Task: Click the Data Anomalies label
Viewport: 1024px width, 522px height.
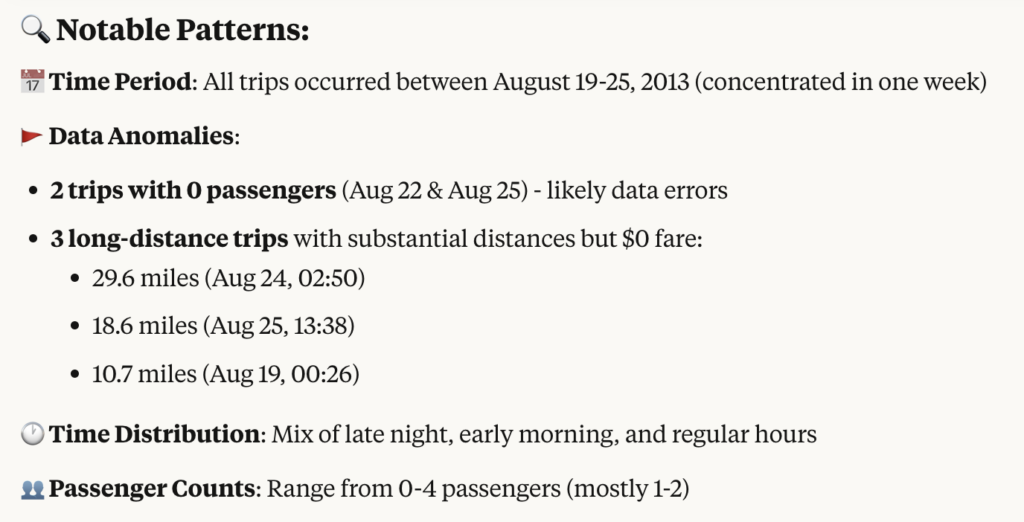Action: pos(141,136)
